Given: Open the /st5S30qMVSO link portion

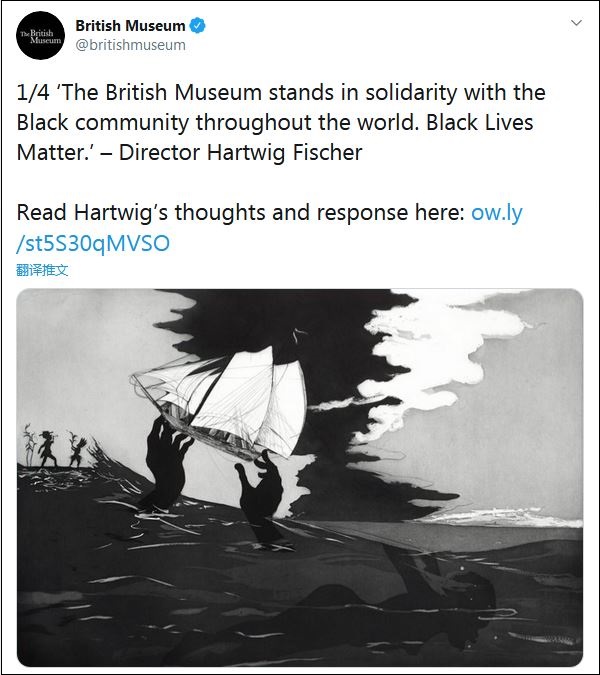Looking at the screenshot, I should [x=93, y=243].
